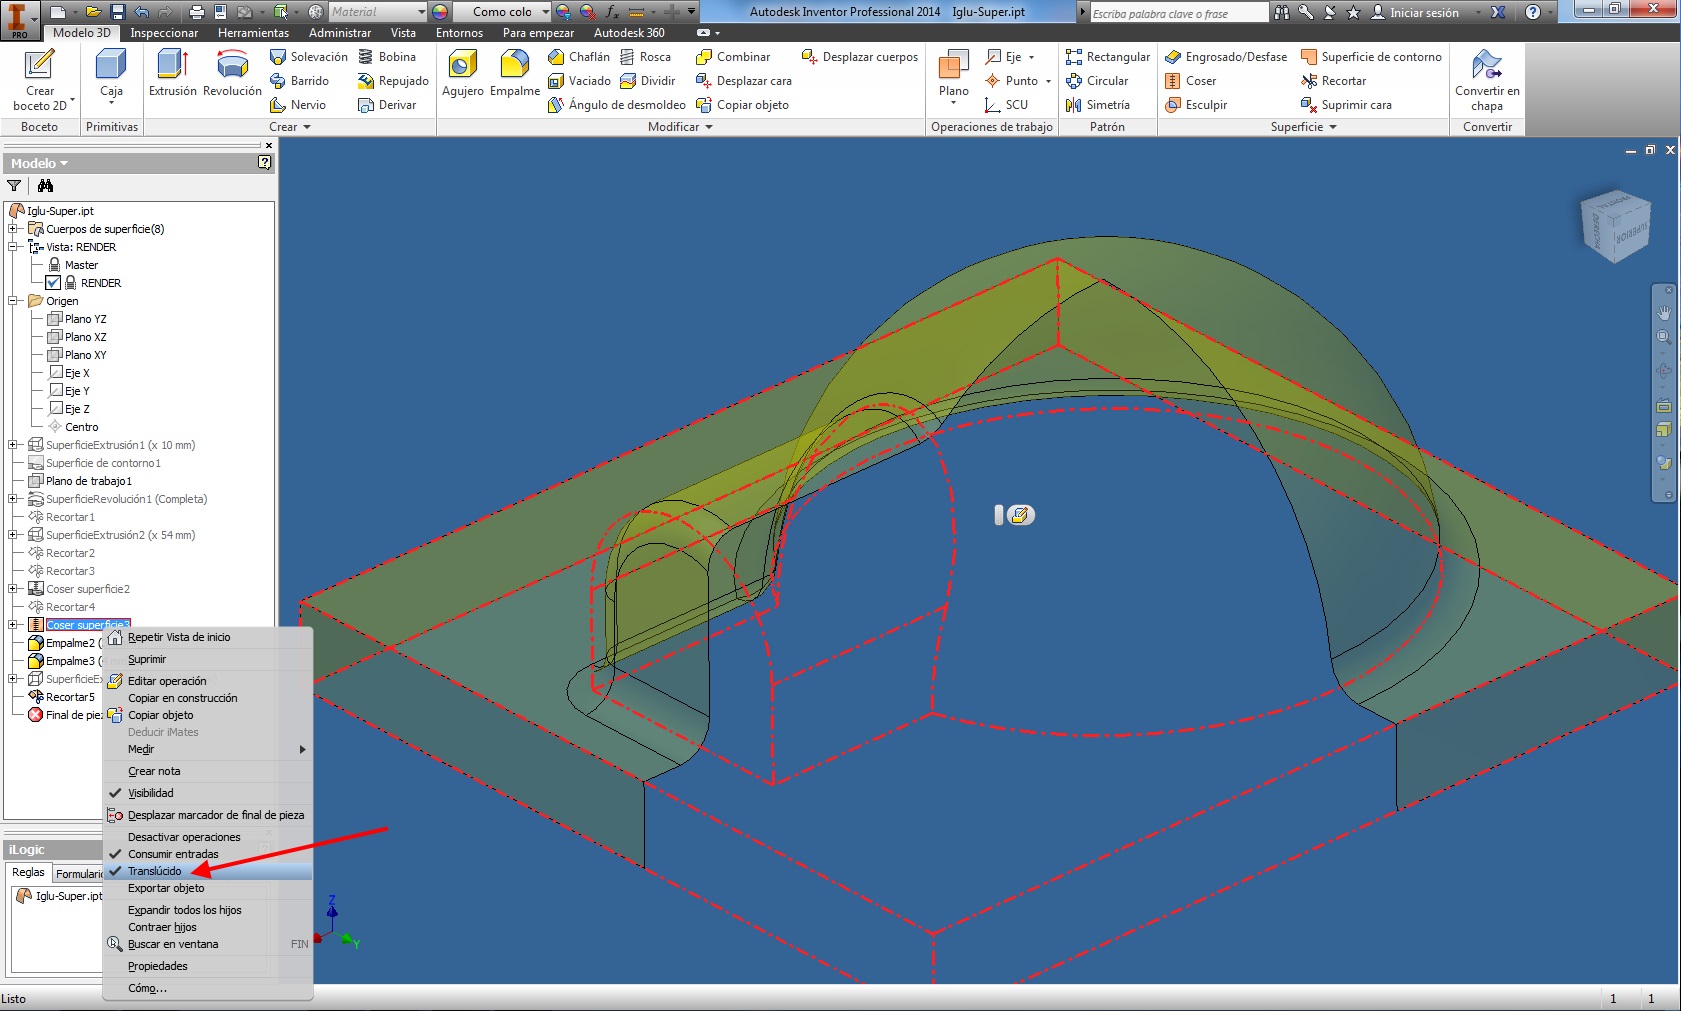Open the browser filter icon
The width and height of the screenshot is (1681, 1011).
click(x=14, y=185)
